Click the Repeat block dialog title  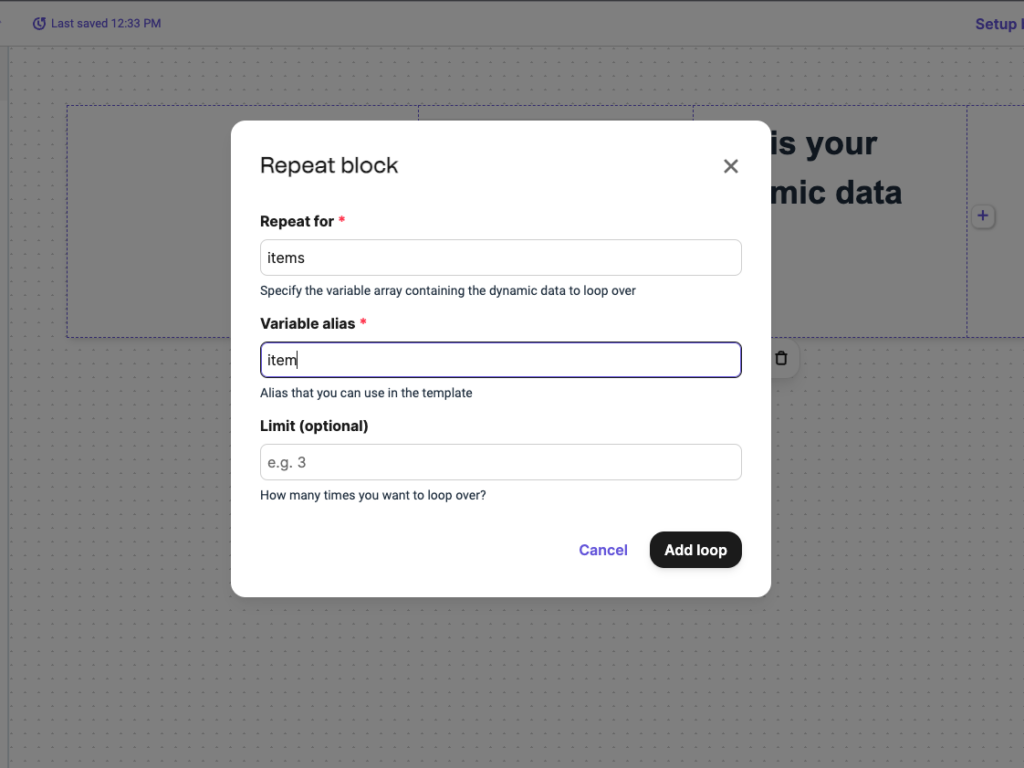coord(329,166)
